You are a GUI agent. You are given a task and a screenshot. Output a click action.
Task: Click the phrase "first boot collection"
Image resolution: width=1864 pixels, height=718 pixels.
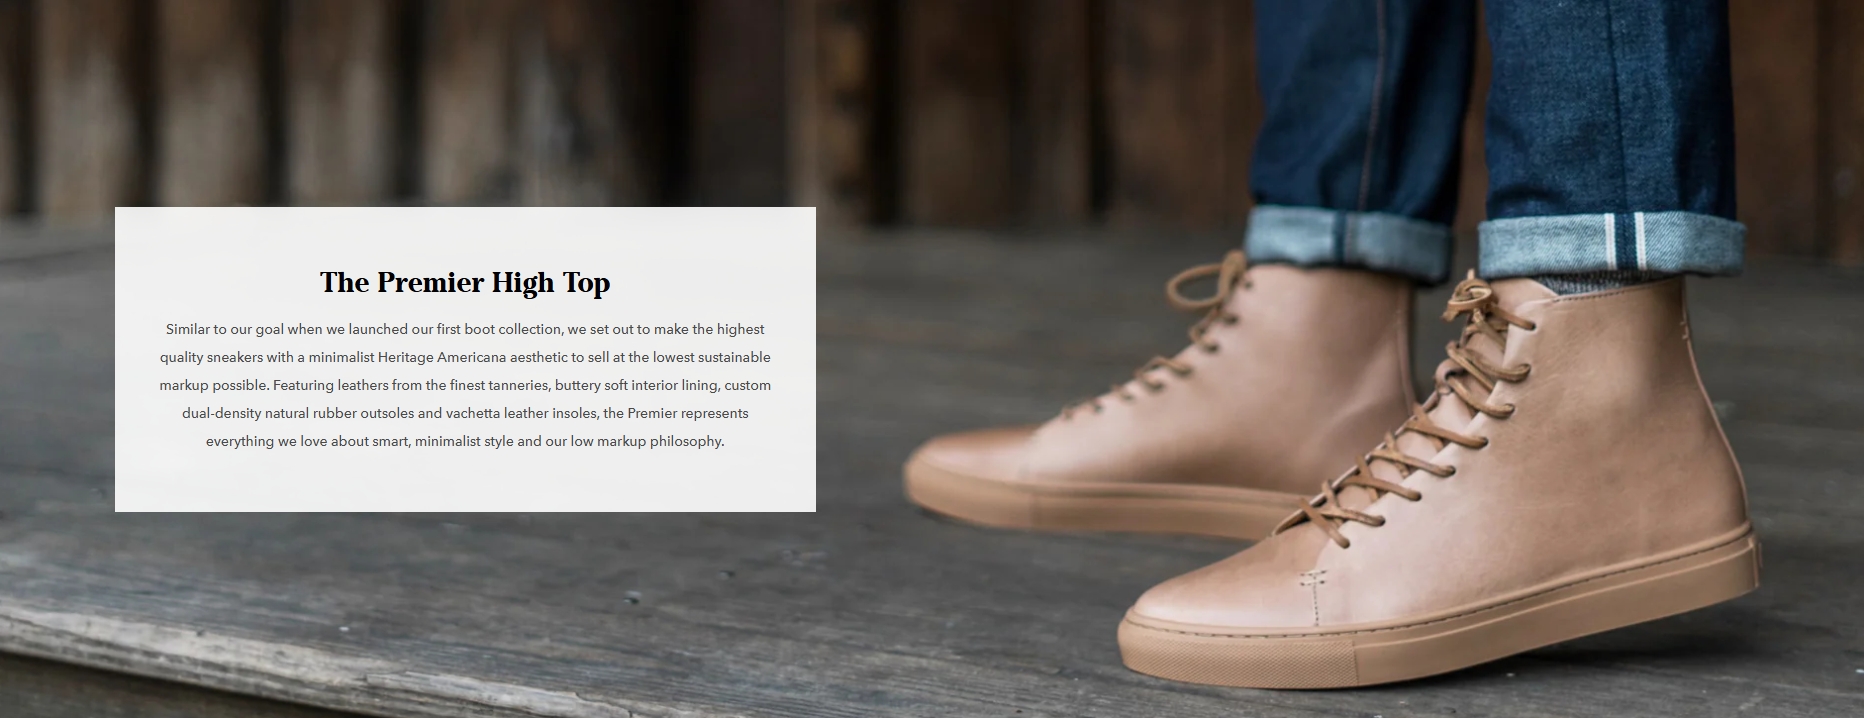pyautogui.click(x=499, y=329)
